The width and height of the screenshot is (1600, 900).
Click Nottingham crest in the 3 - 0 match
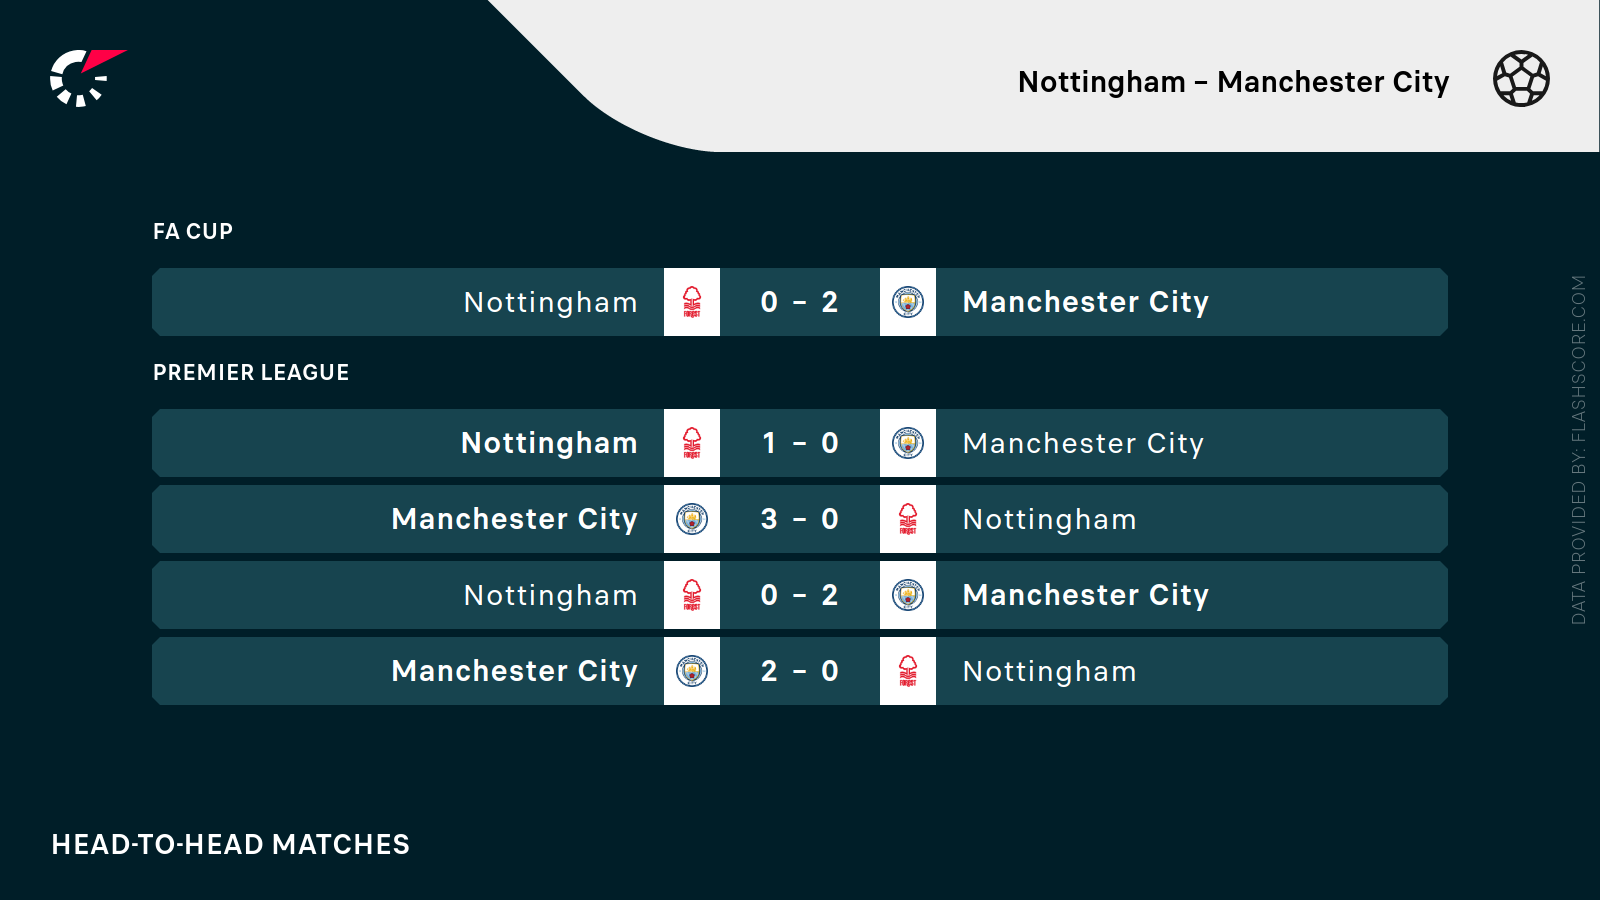(908, 519)
